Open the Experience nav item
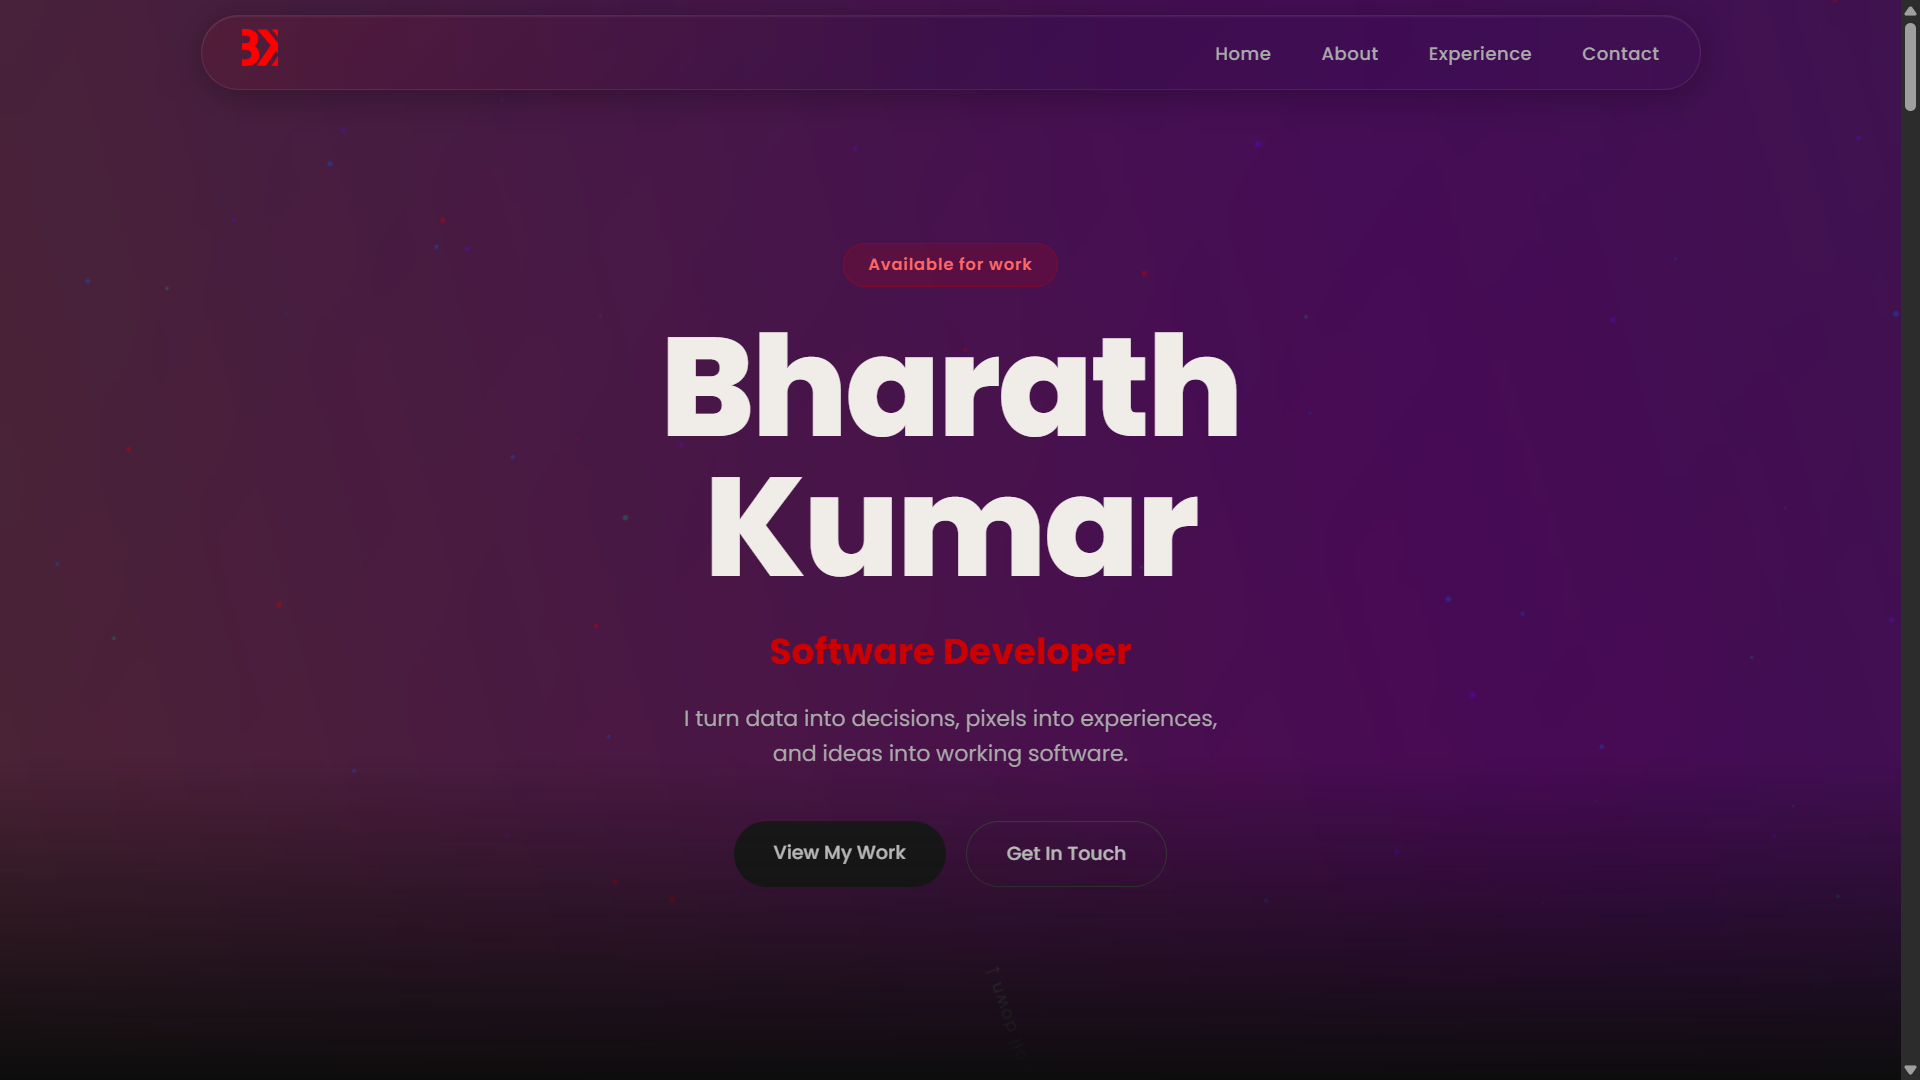The image size is (1920, 1080). [x=1480, y=54]
